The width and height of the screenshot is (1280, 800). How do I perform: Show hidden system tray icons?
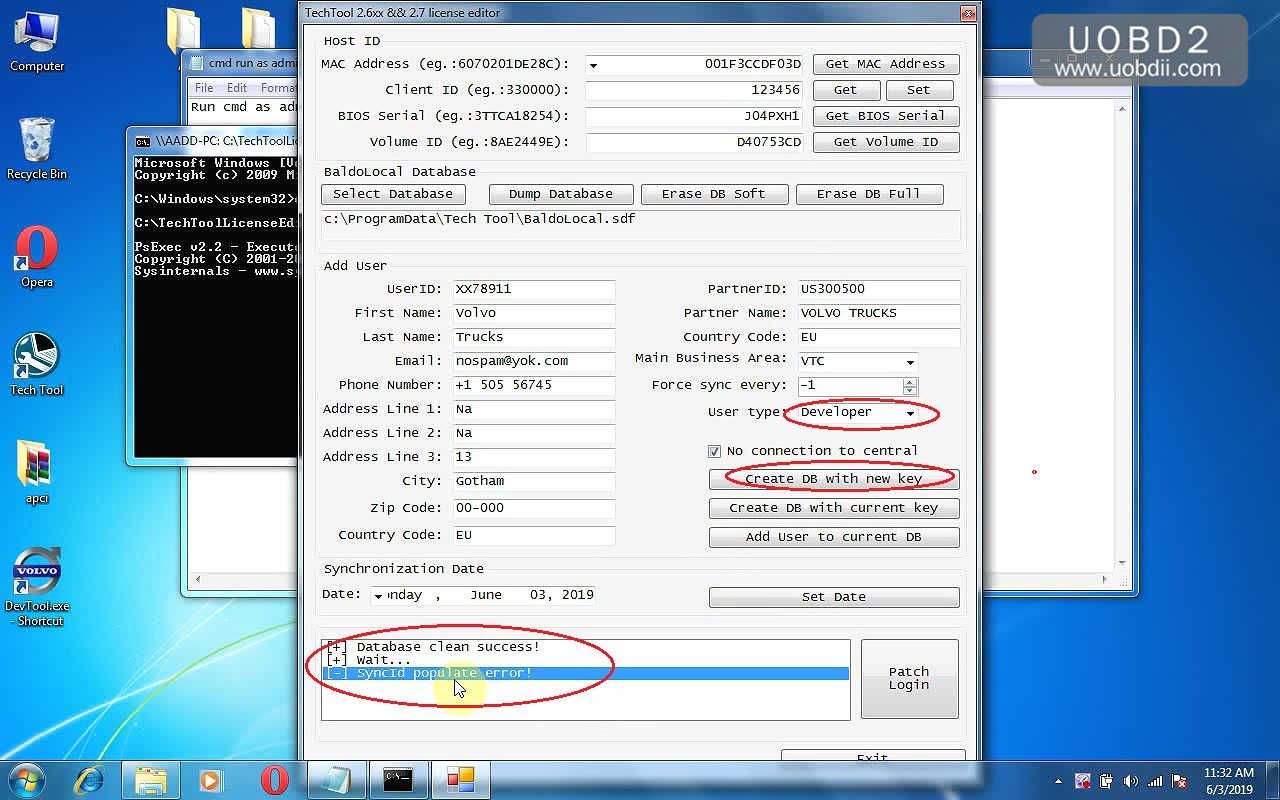(1058, 781)
